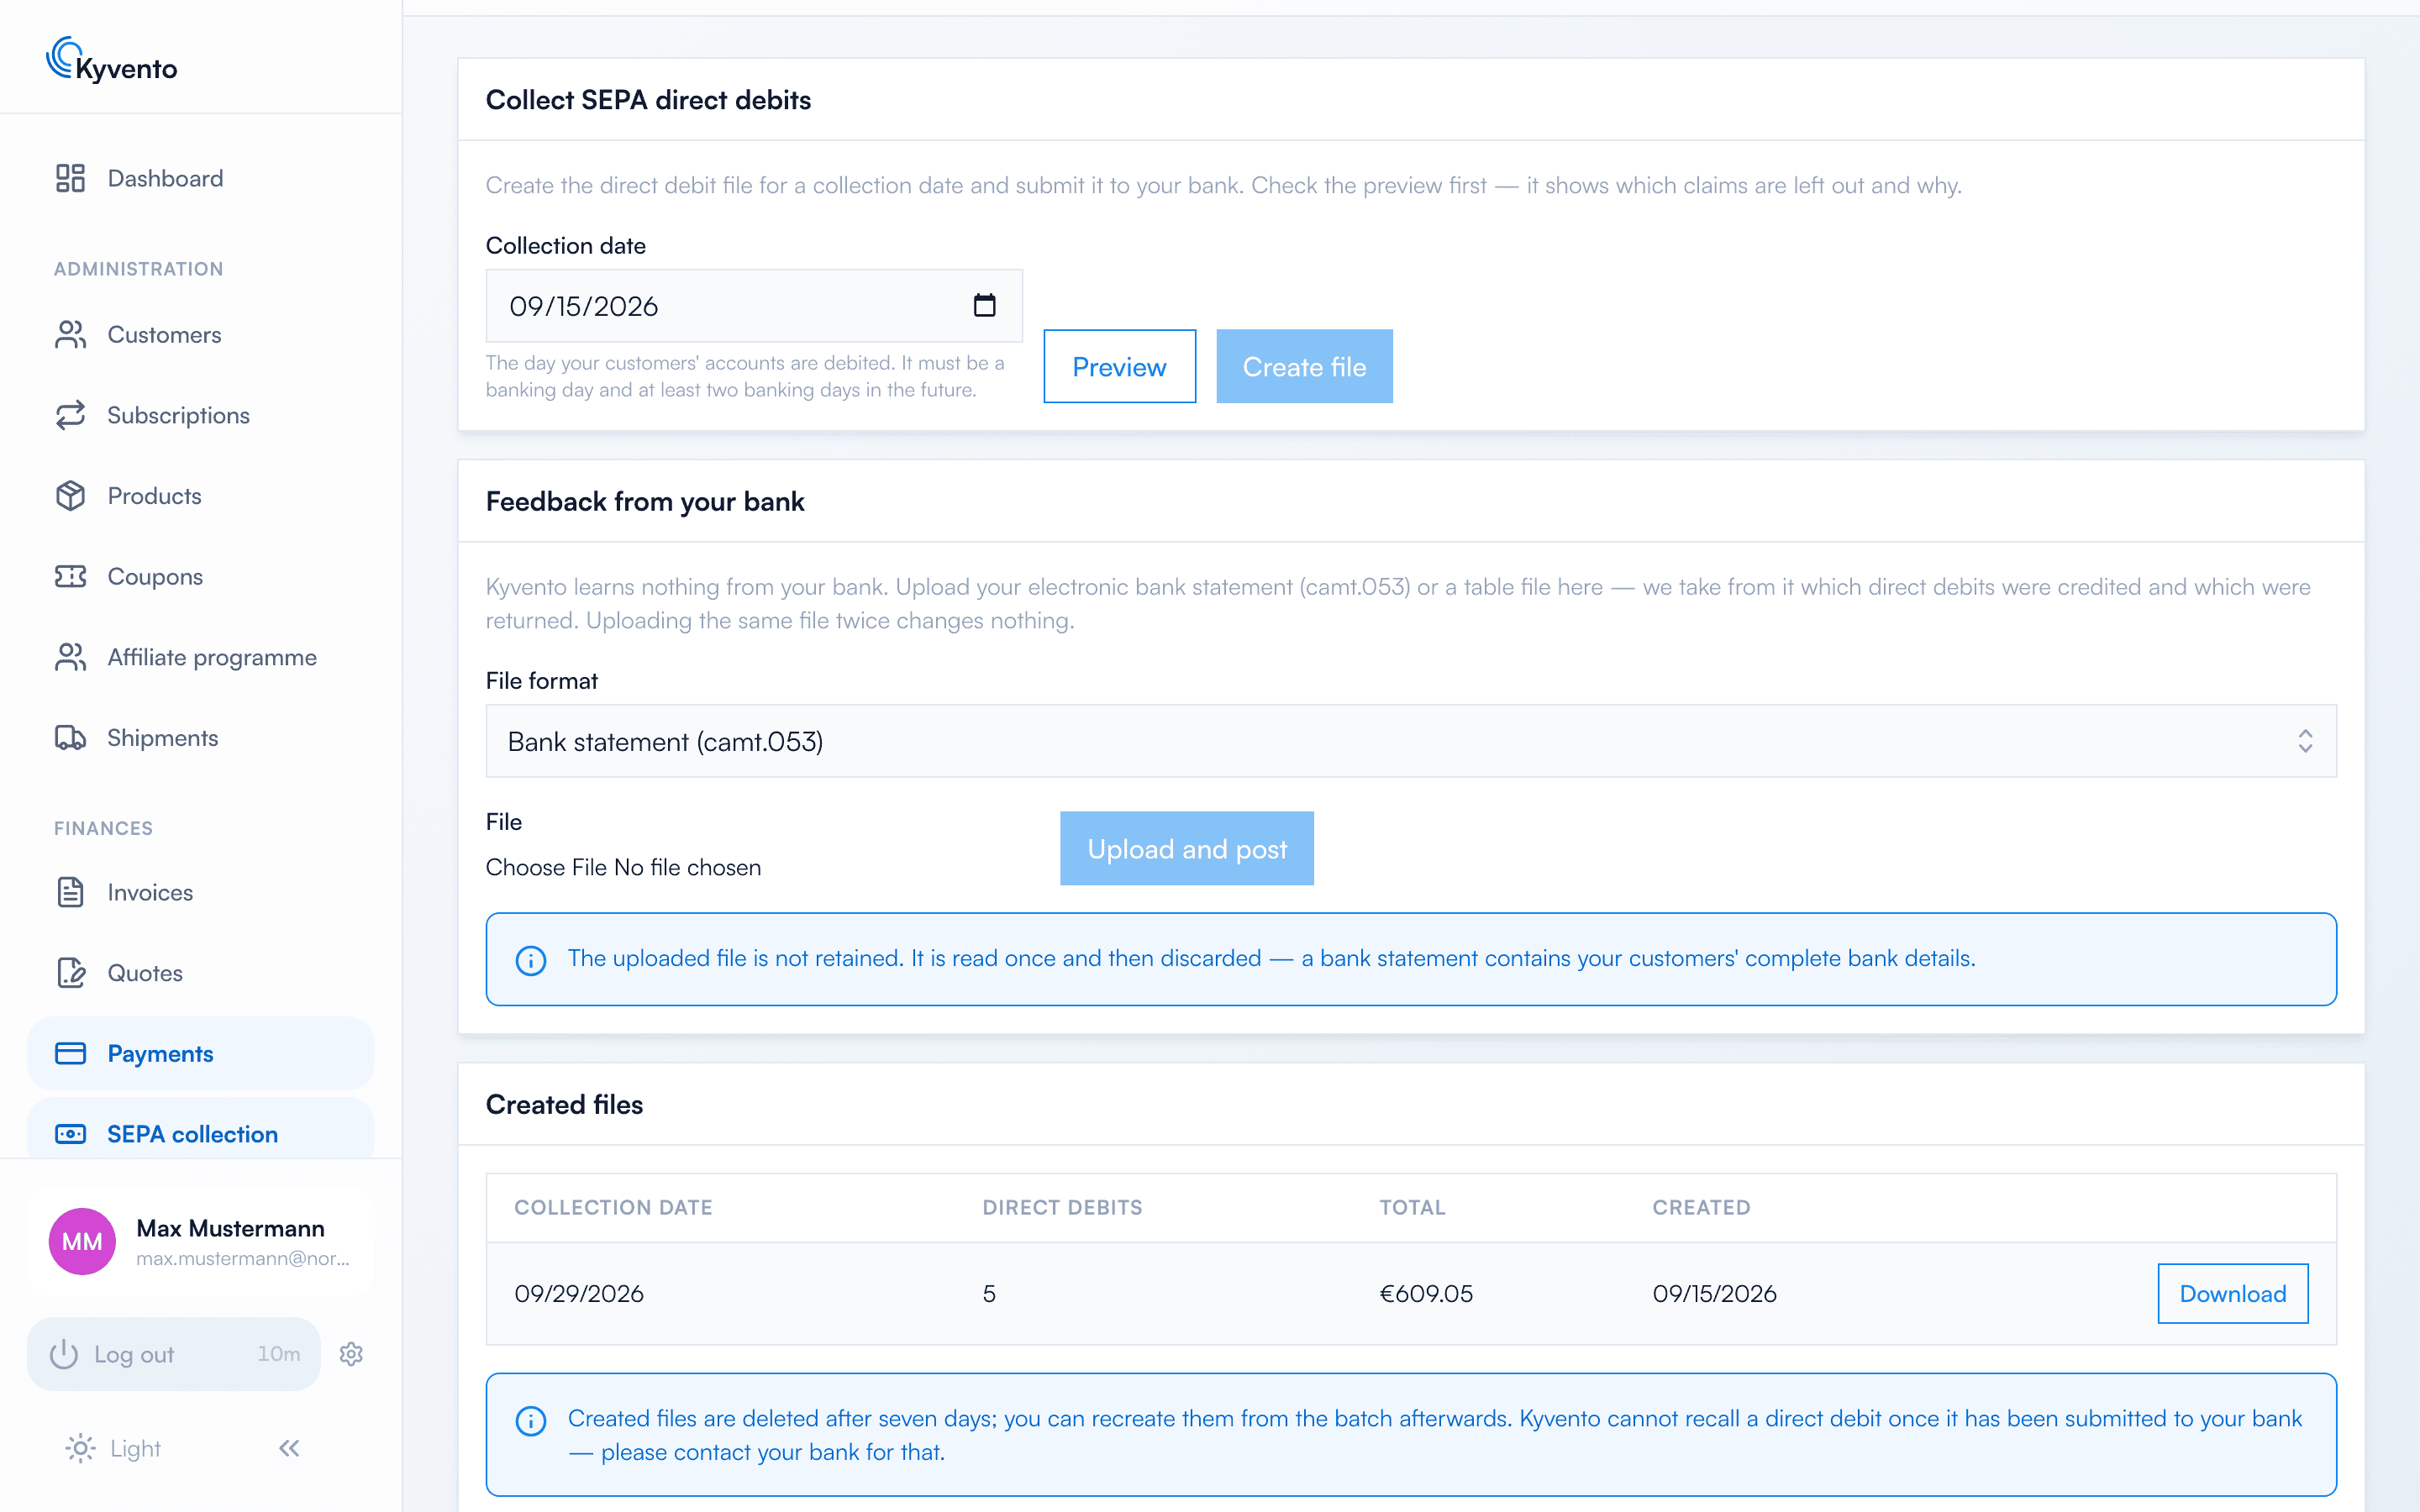Click the 10m session timer

pyautogui.click(x=278, y=1354)
